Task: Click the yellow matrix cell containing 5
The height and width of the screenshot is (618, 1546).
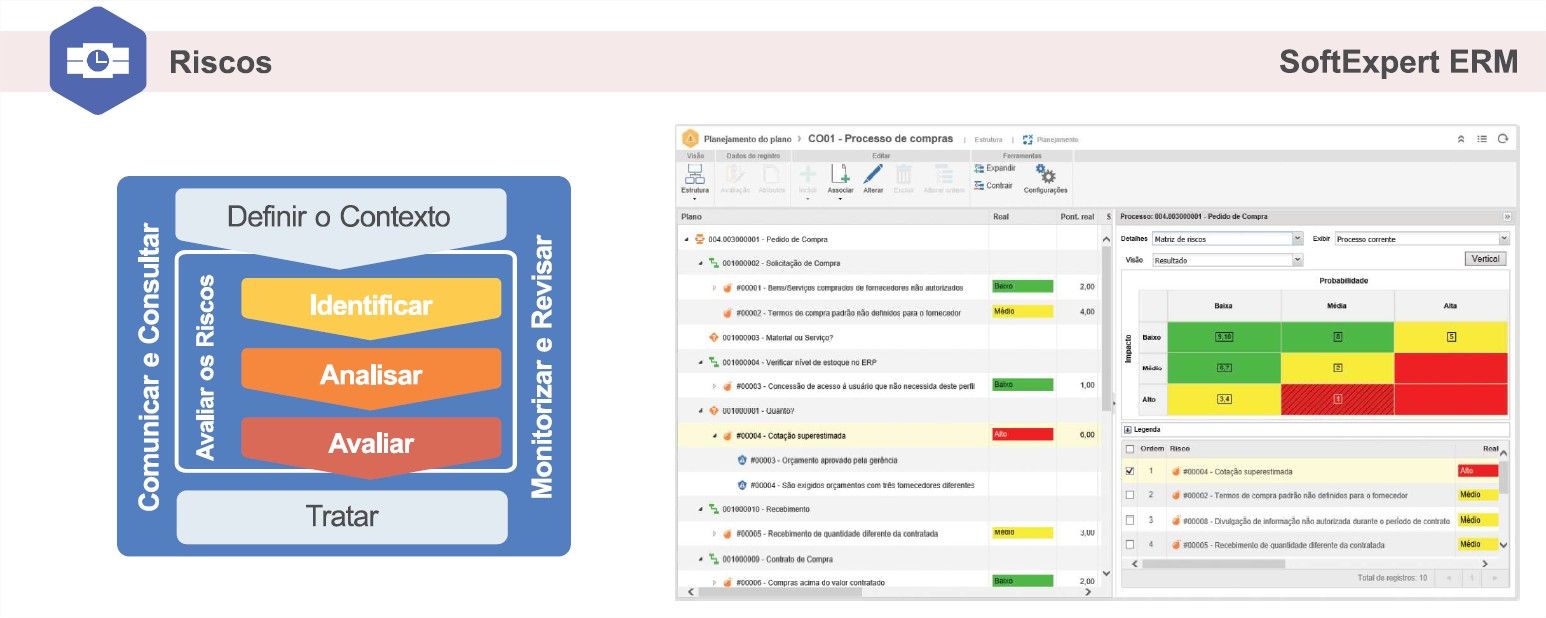Action: tap(1451, 337)
